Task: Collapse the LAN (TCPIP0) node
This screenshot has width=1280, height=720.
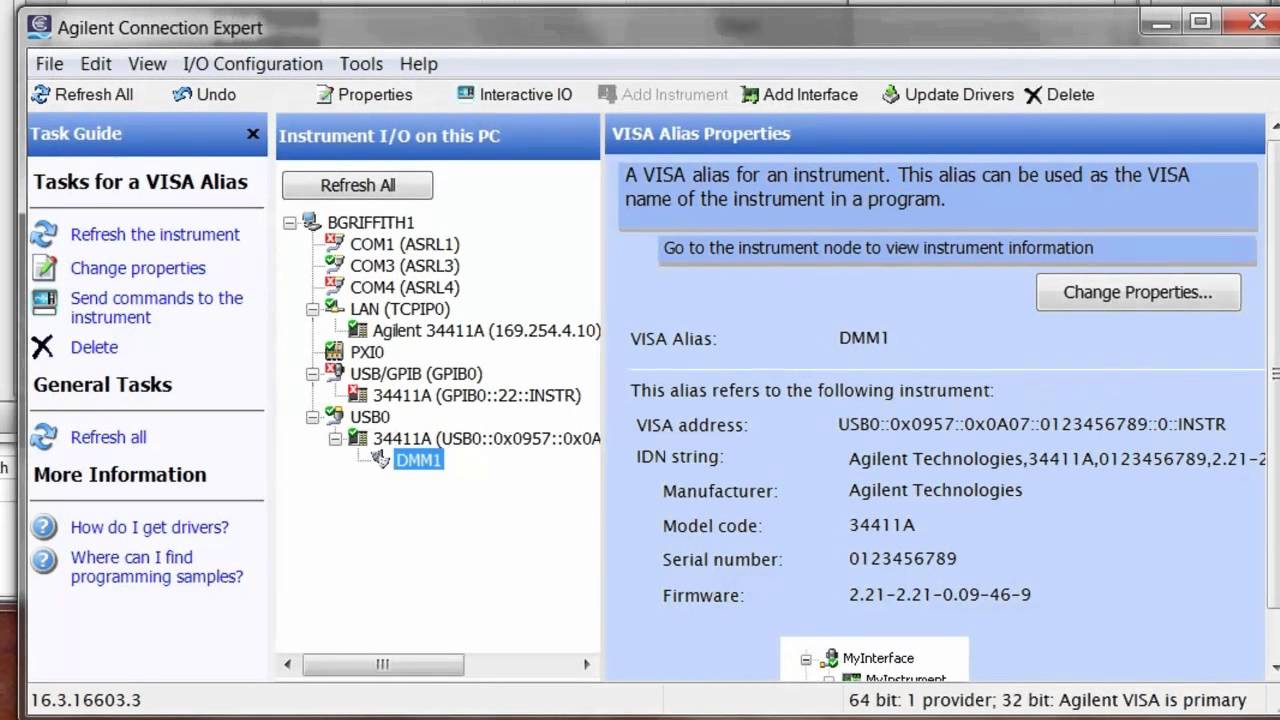Action: point(312,309)
